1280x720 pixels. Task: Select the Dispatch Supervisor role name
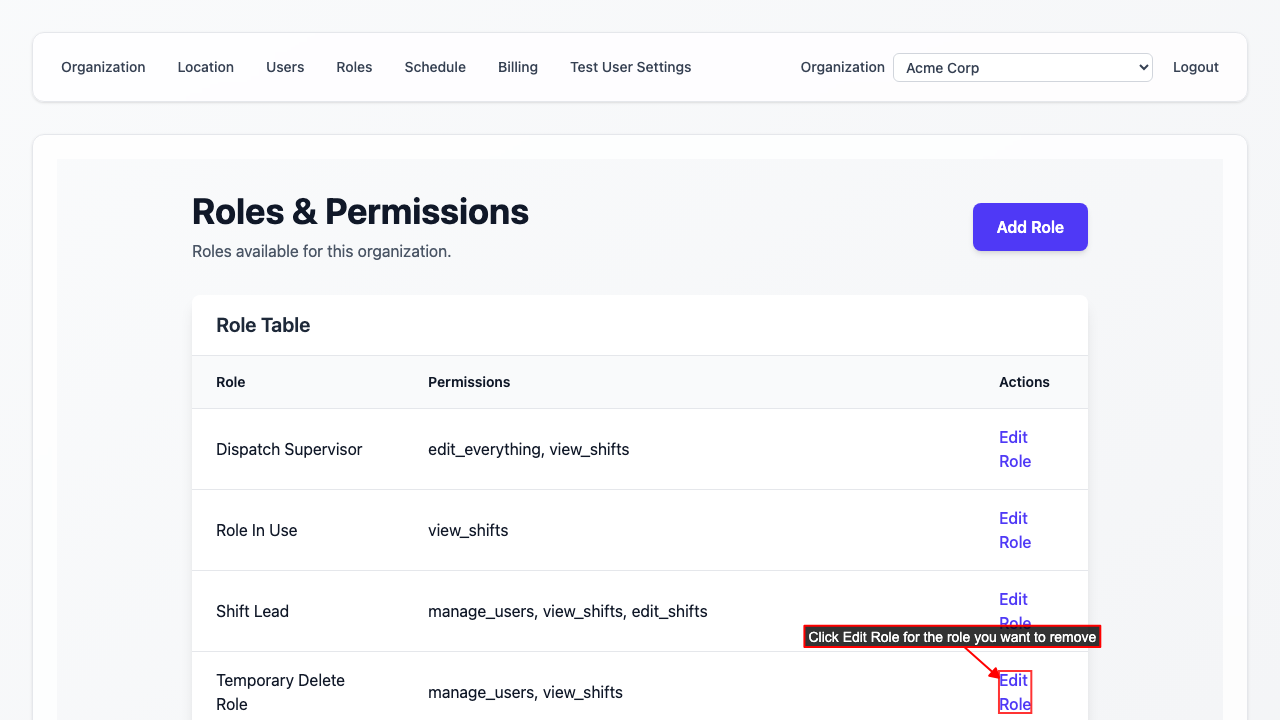click(289, 449)
